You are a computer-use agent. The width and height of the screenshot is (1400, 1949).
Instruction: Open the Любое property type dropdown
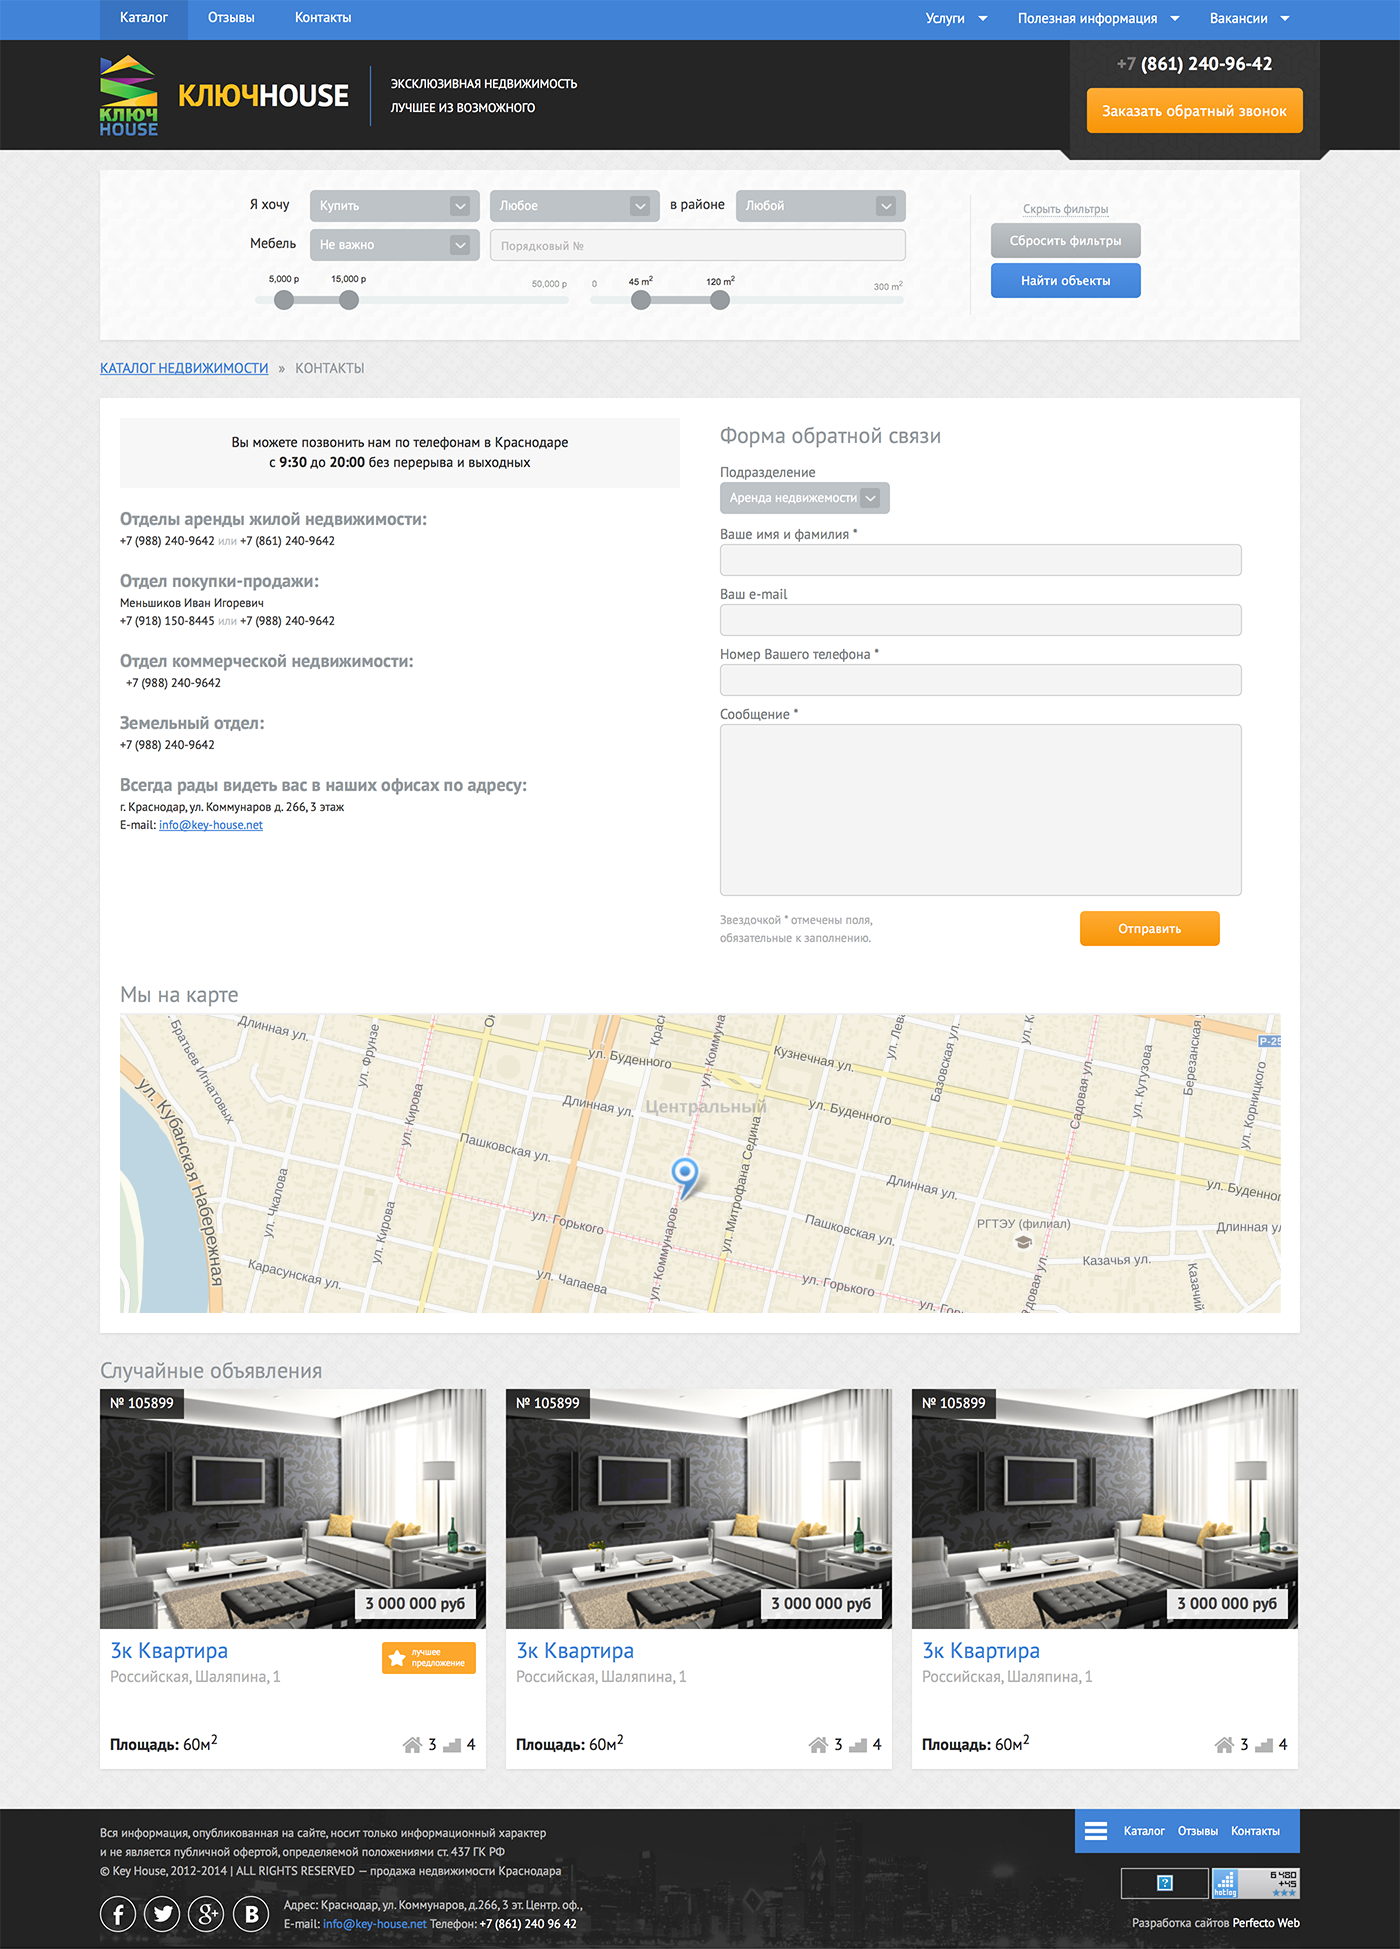[575, 205]
